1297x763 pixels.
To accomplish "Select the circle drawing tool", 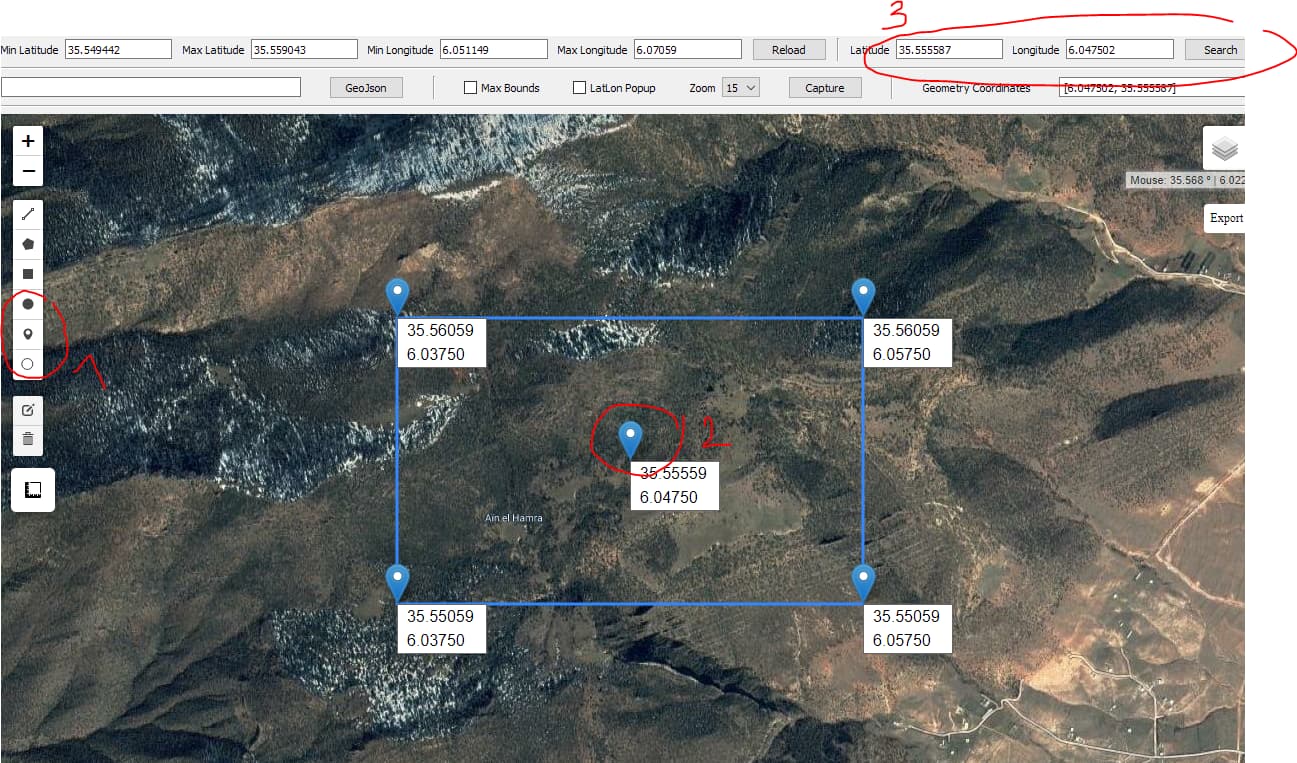I will click(28, 303).
